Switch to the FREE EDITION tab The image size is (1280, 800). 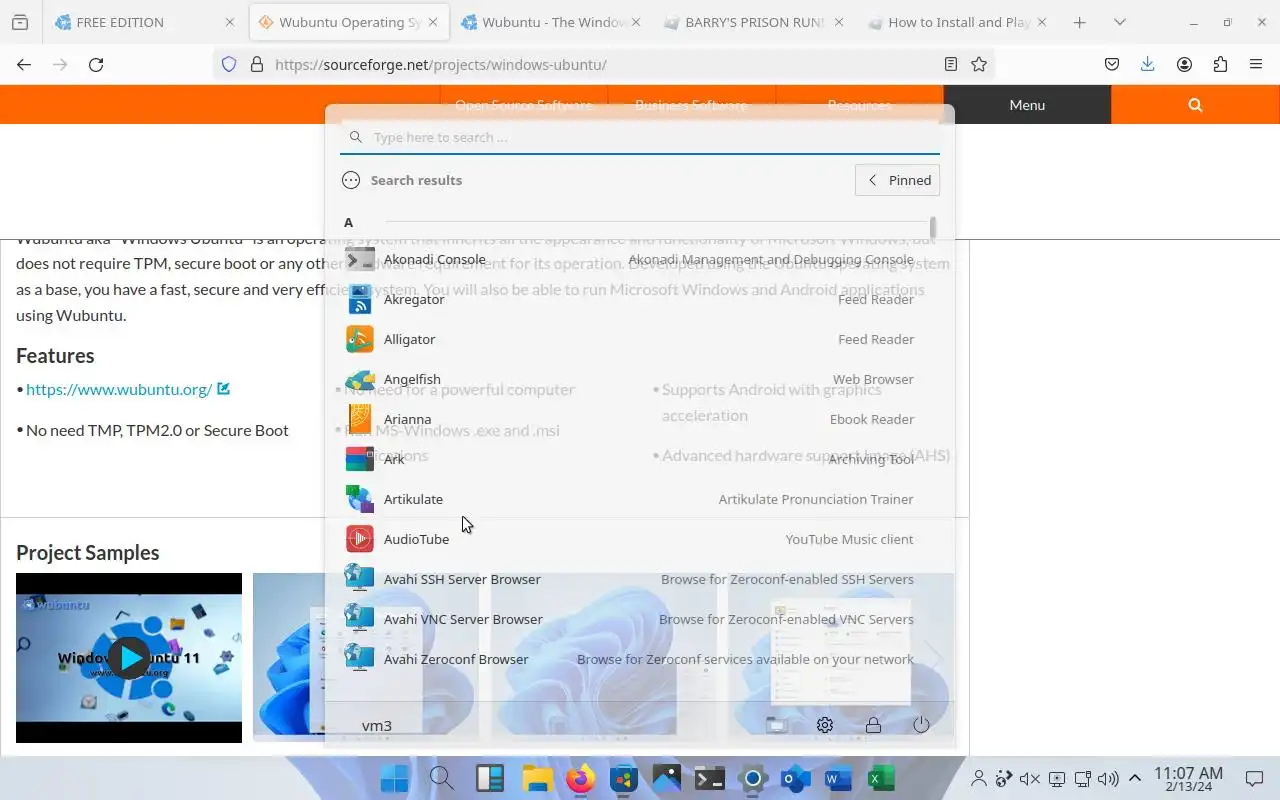pos(145,22)
